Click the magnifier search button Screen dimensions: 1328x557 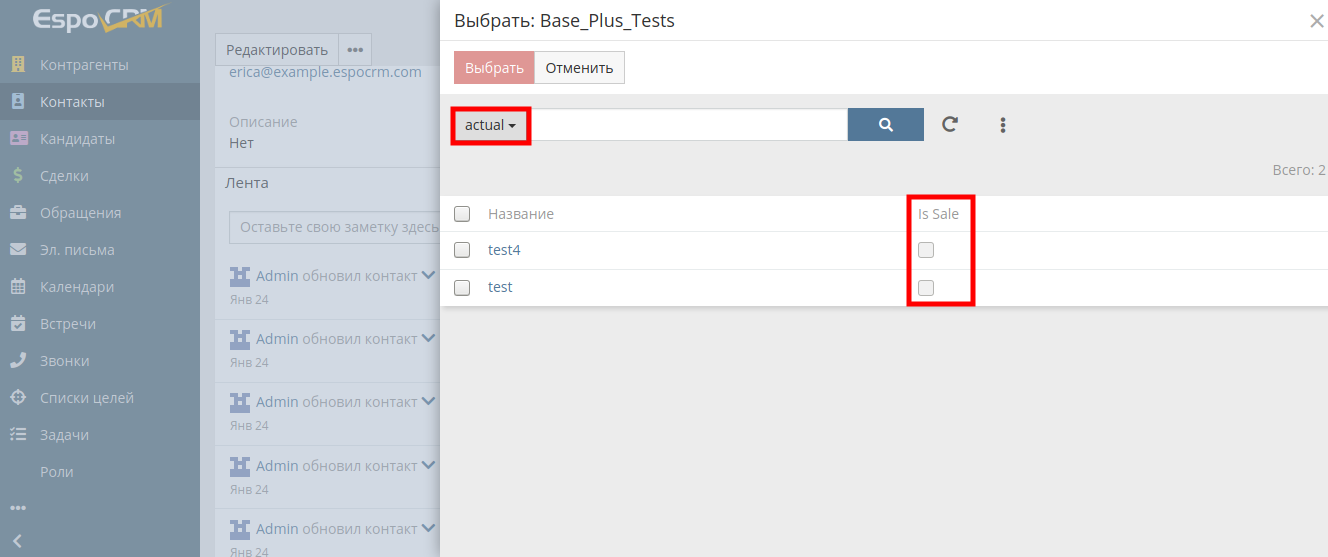point(885,125)
